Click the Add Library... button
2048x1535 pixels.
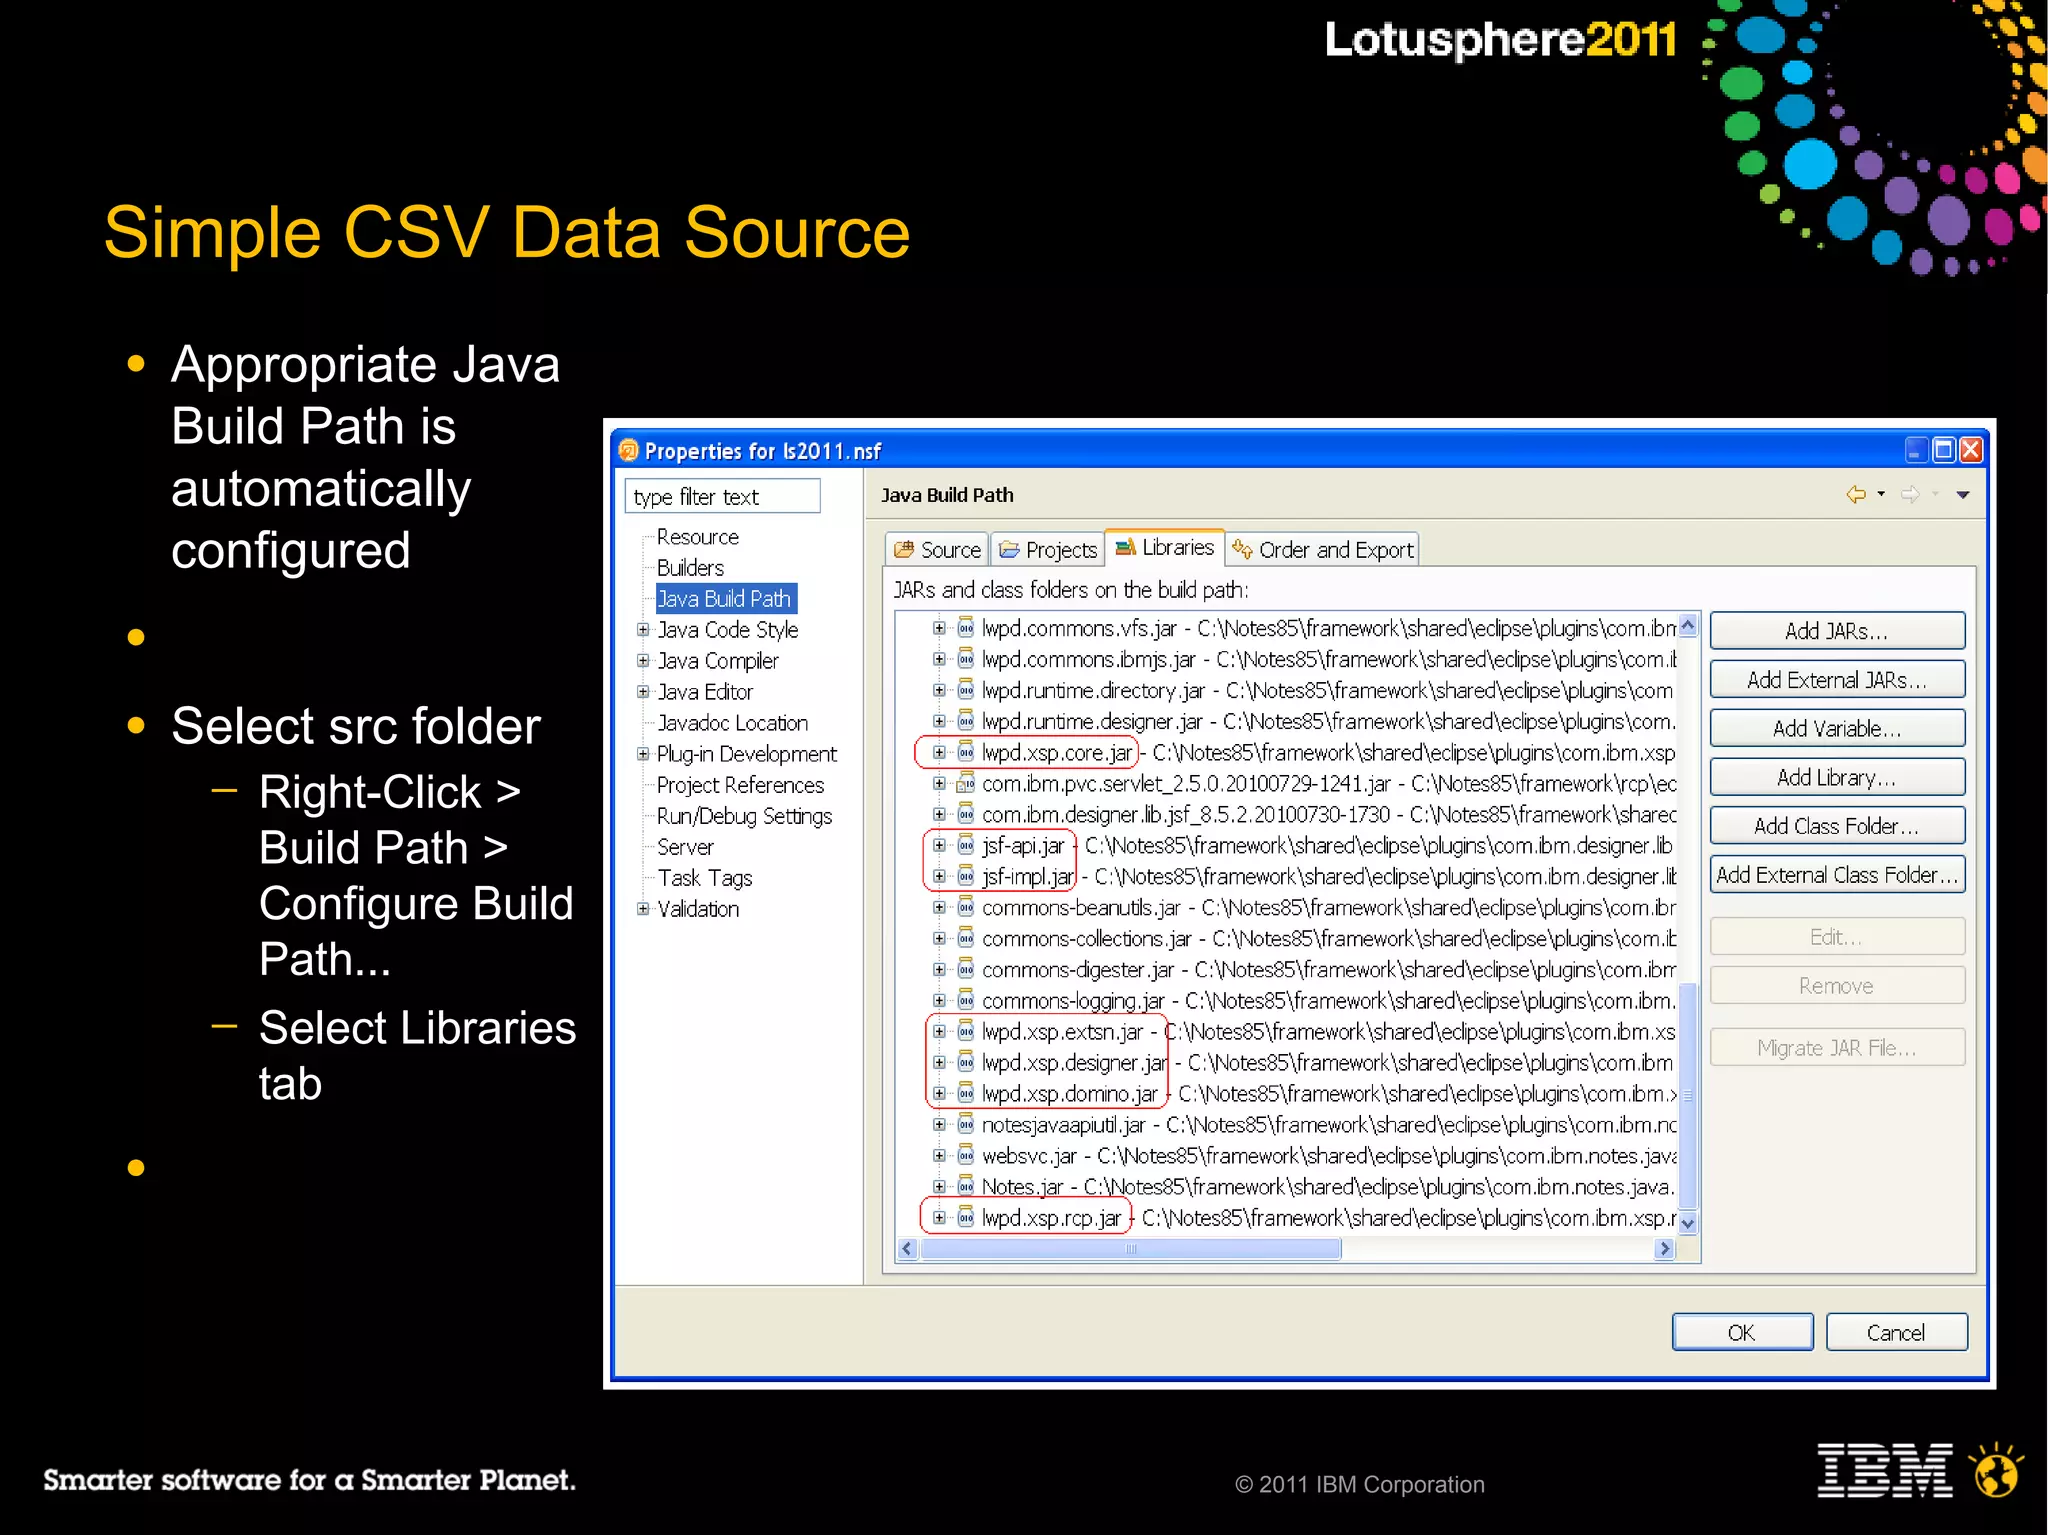coord(1837,777)
